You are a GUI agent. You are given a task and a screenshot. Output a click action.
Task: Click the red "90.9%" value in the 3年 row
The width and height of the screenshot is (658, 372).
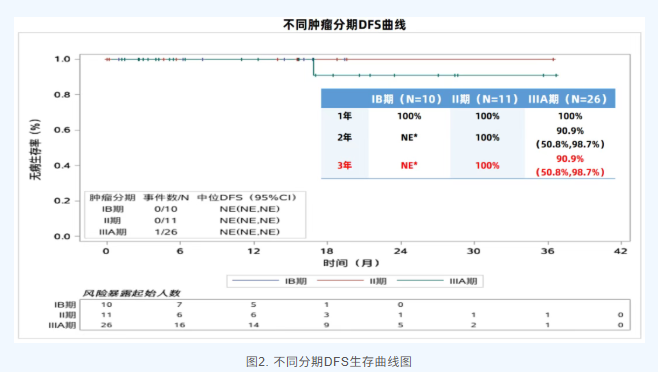pos(570,159)
